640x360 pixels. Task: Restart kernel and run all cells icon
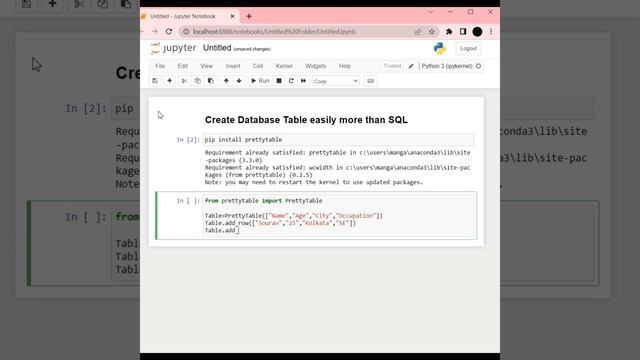pyautogui.click(x=303, y=81)
